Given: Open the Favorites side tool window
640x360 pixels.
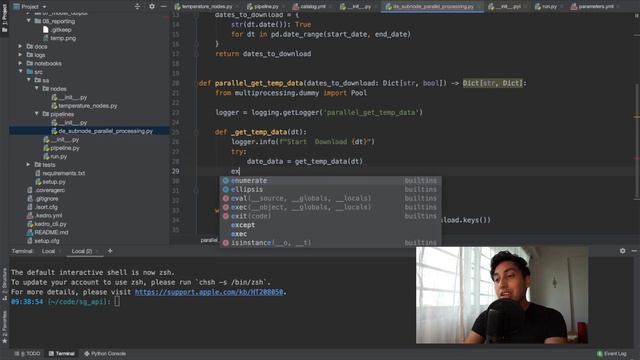Looking at the screenshot, I should pyautogui.click(x=4, y=327).
